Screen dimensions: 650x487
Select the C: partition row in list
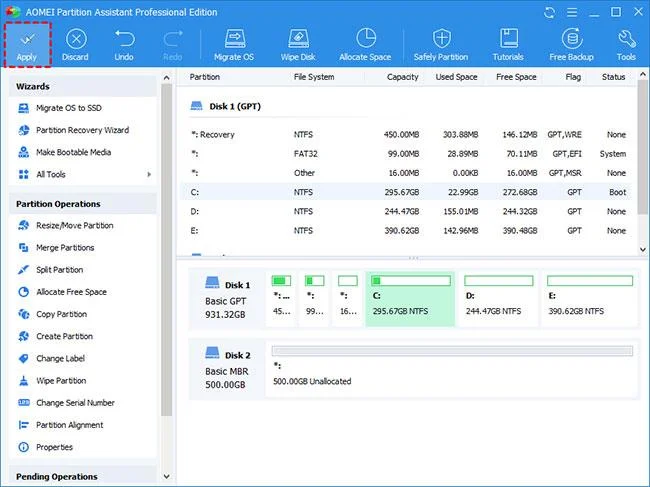point(408,192)
